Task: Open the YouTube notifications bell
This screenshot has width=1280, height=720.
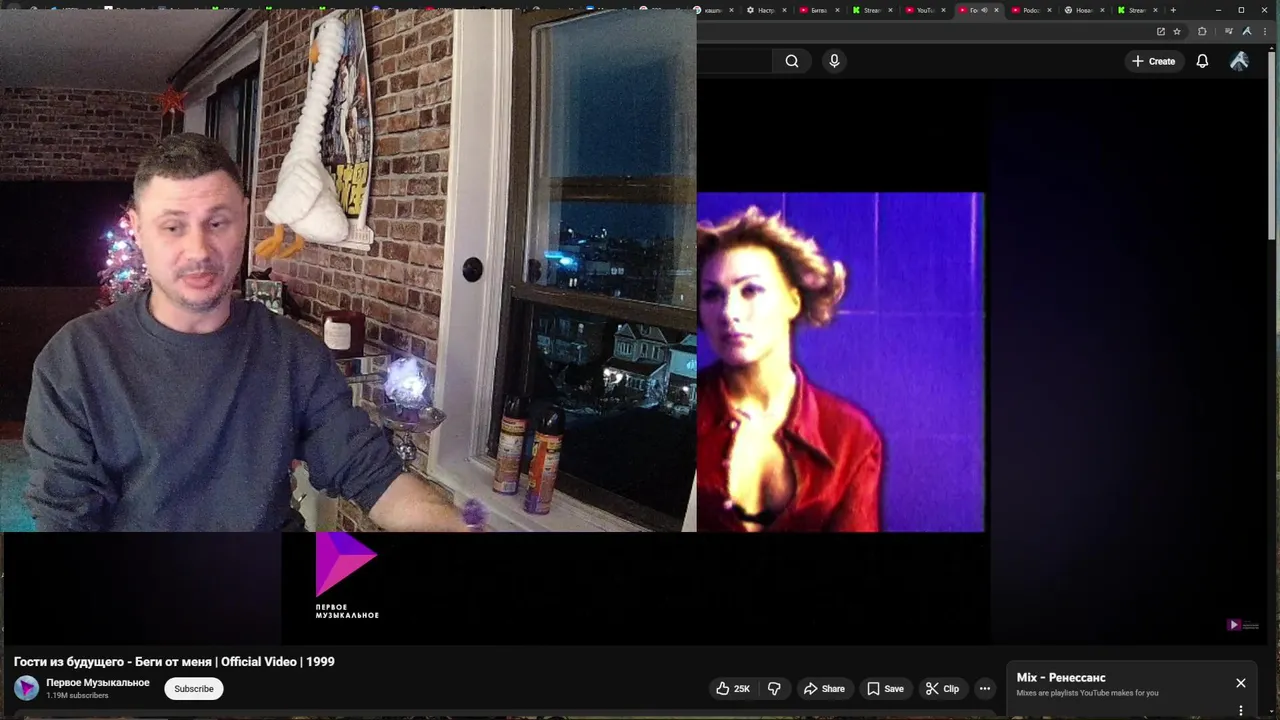Action: tap(1202, 61)
